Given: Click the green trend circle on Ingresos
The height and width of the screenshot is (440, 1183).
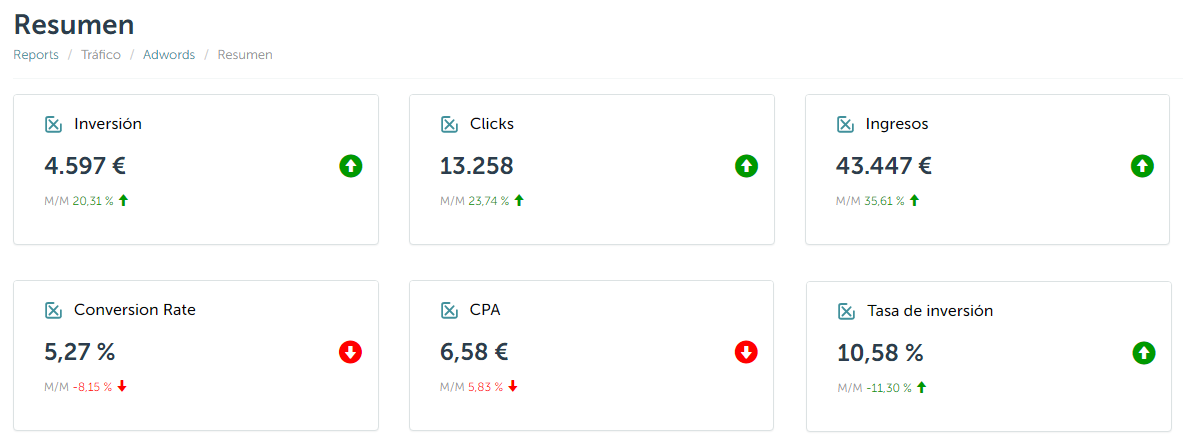Looking at the screenshot, I should [x=1142, y=166].
